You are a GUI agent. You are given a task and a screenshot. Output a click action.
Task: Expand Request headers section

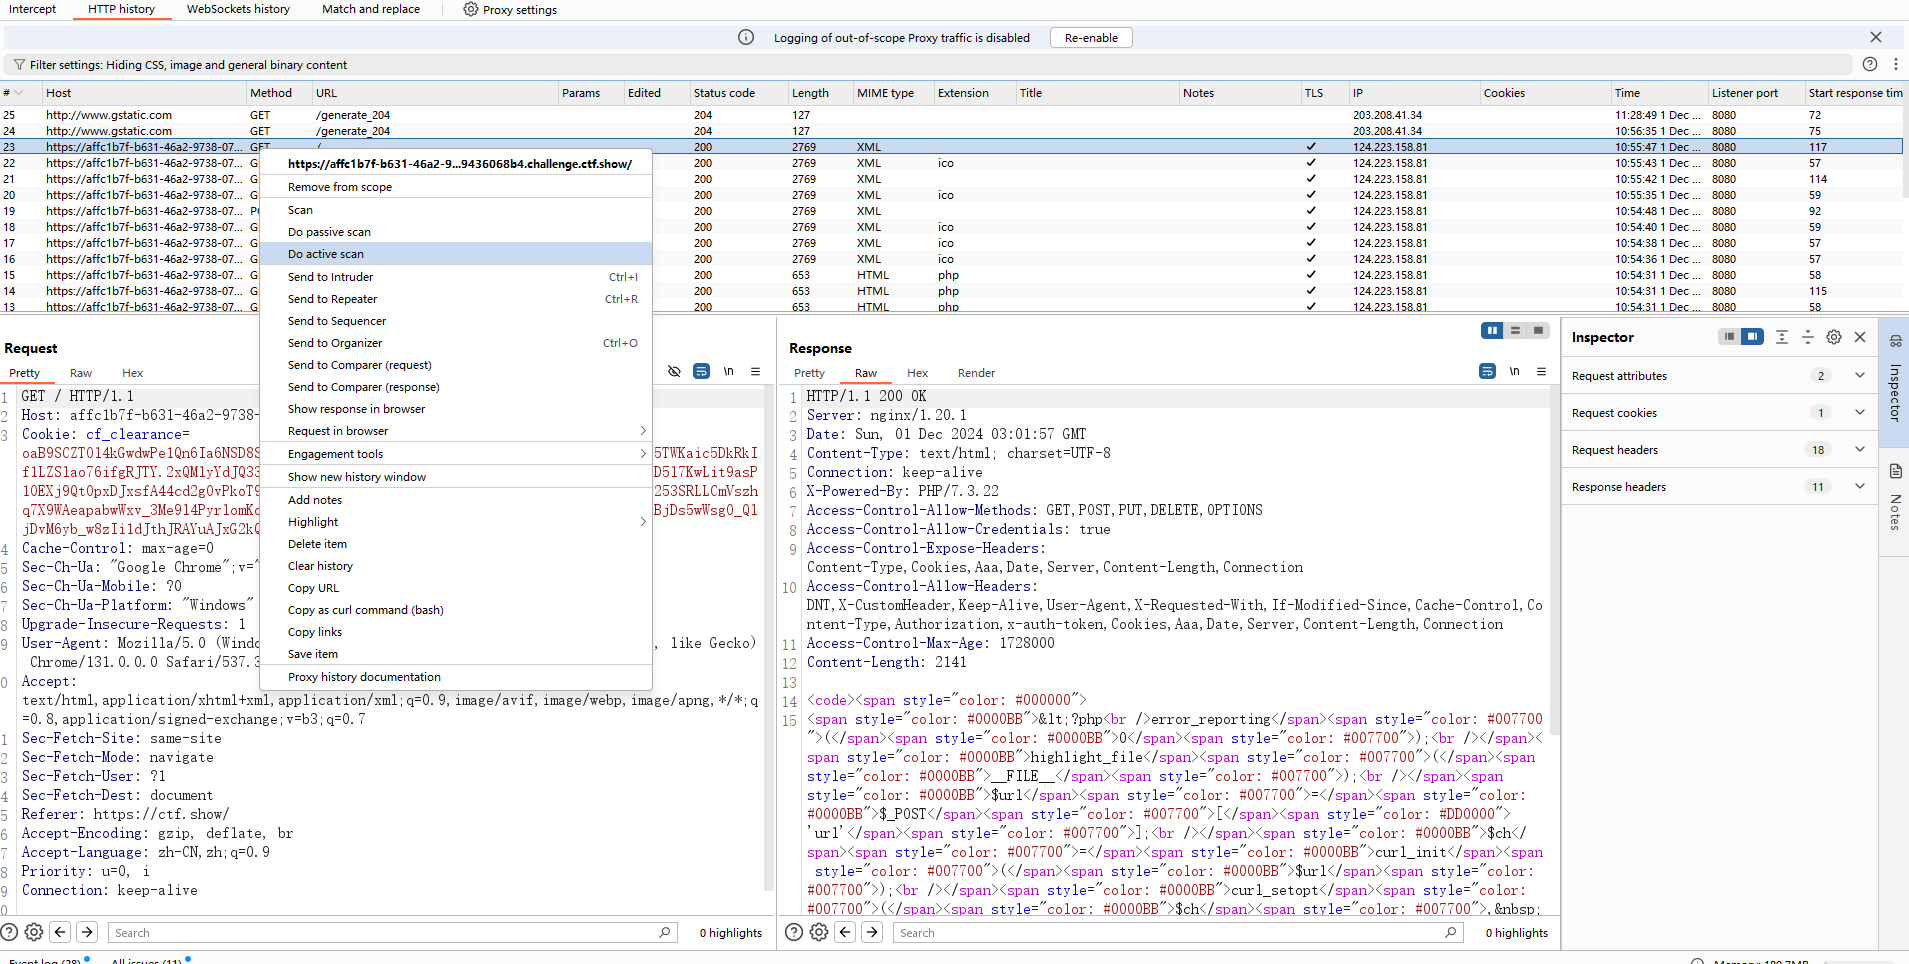[x=1860, y=449]
